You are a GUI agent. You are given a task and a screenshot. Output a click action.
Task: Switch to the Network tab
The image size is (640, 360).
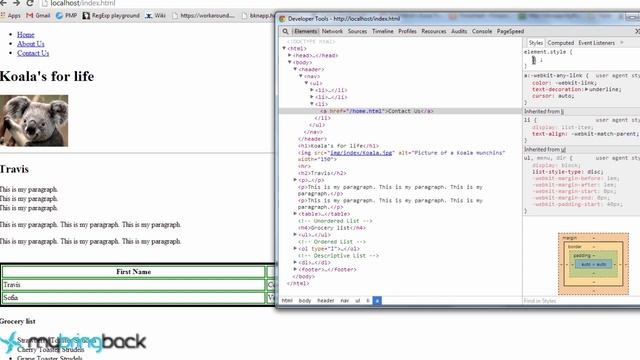332,31
